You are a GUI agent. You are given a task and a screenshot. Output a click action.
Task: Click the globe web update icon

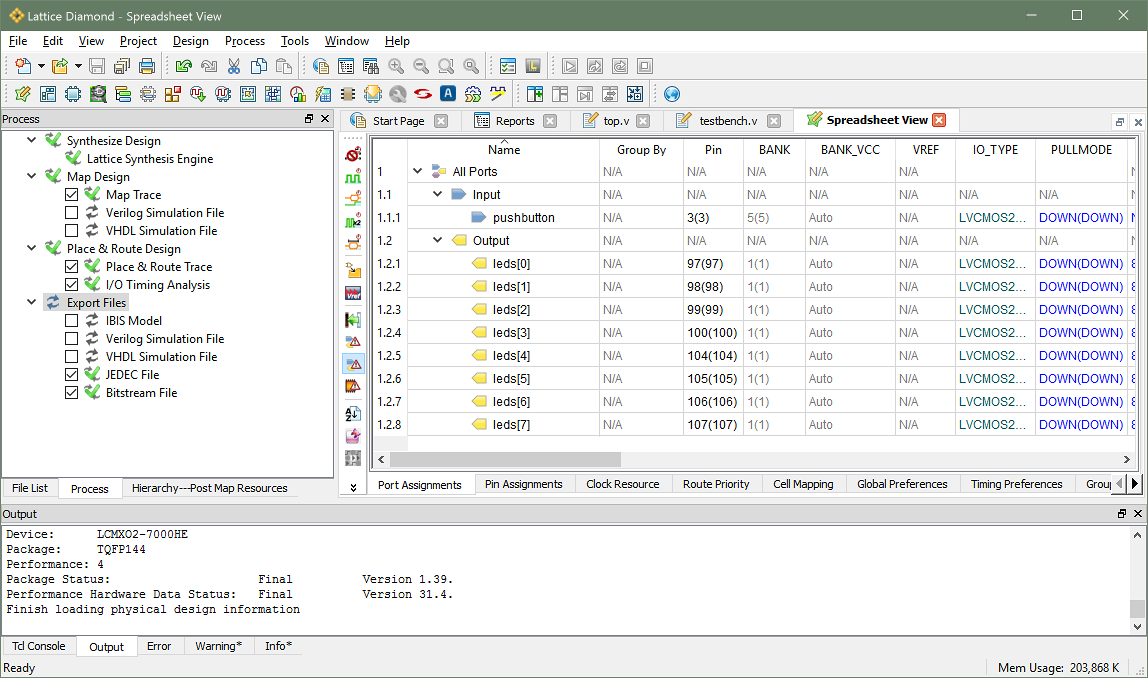point(671,94)
